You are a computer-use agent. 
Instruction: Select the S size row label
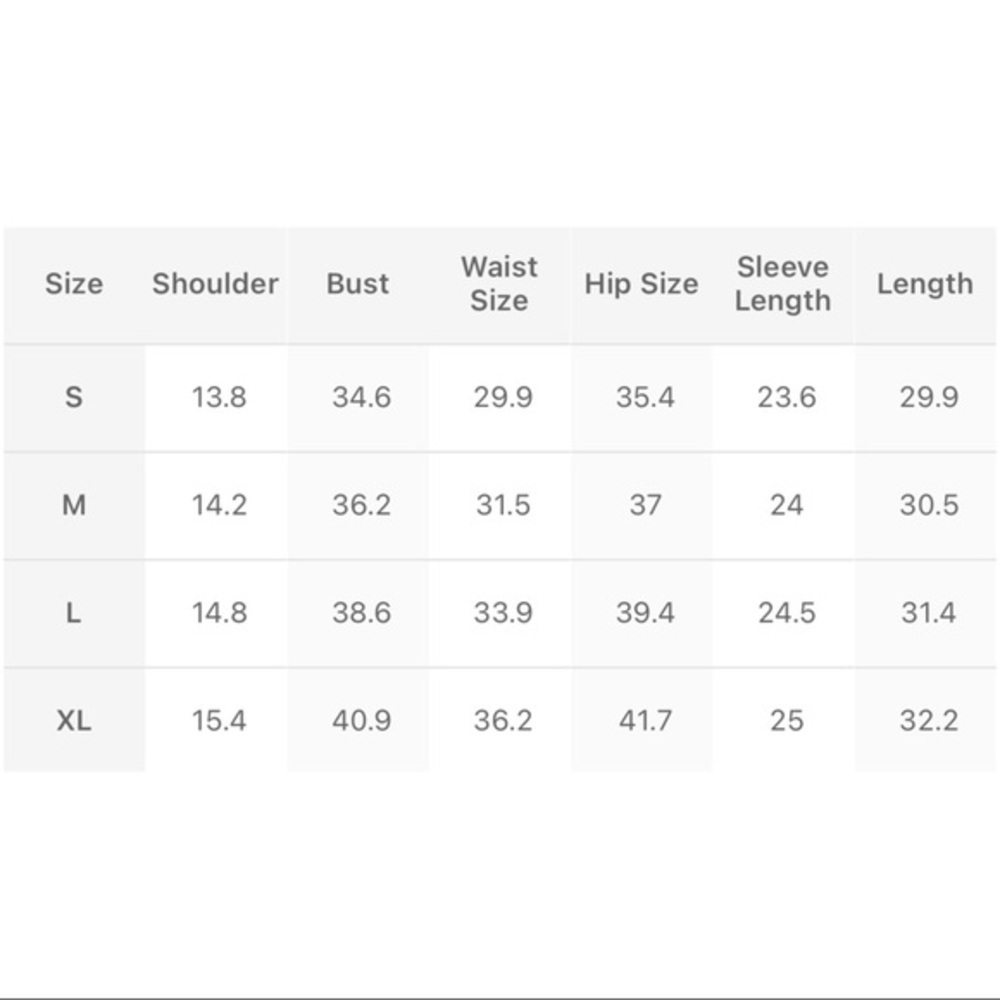(x=74, y=397)
